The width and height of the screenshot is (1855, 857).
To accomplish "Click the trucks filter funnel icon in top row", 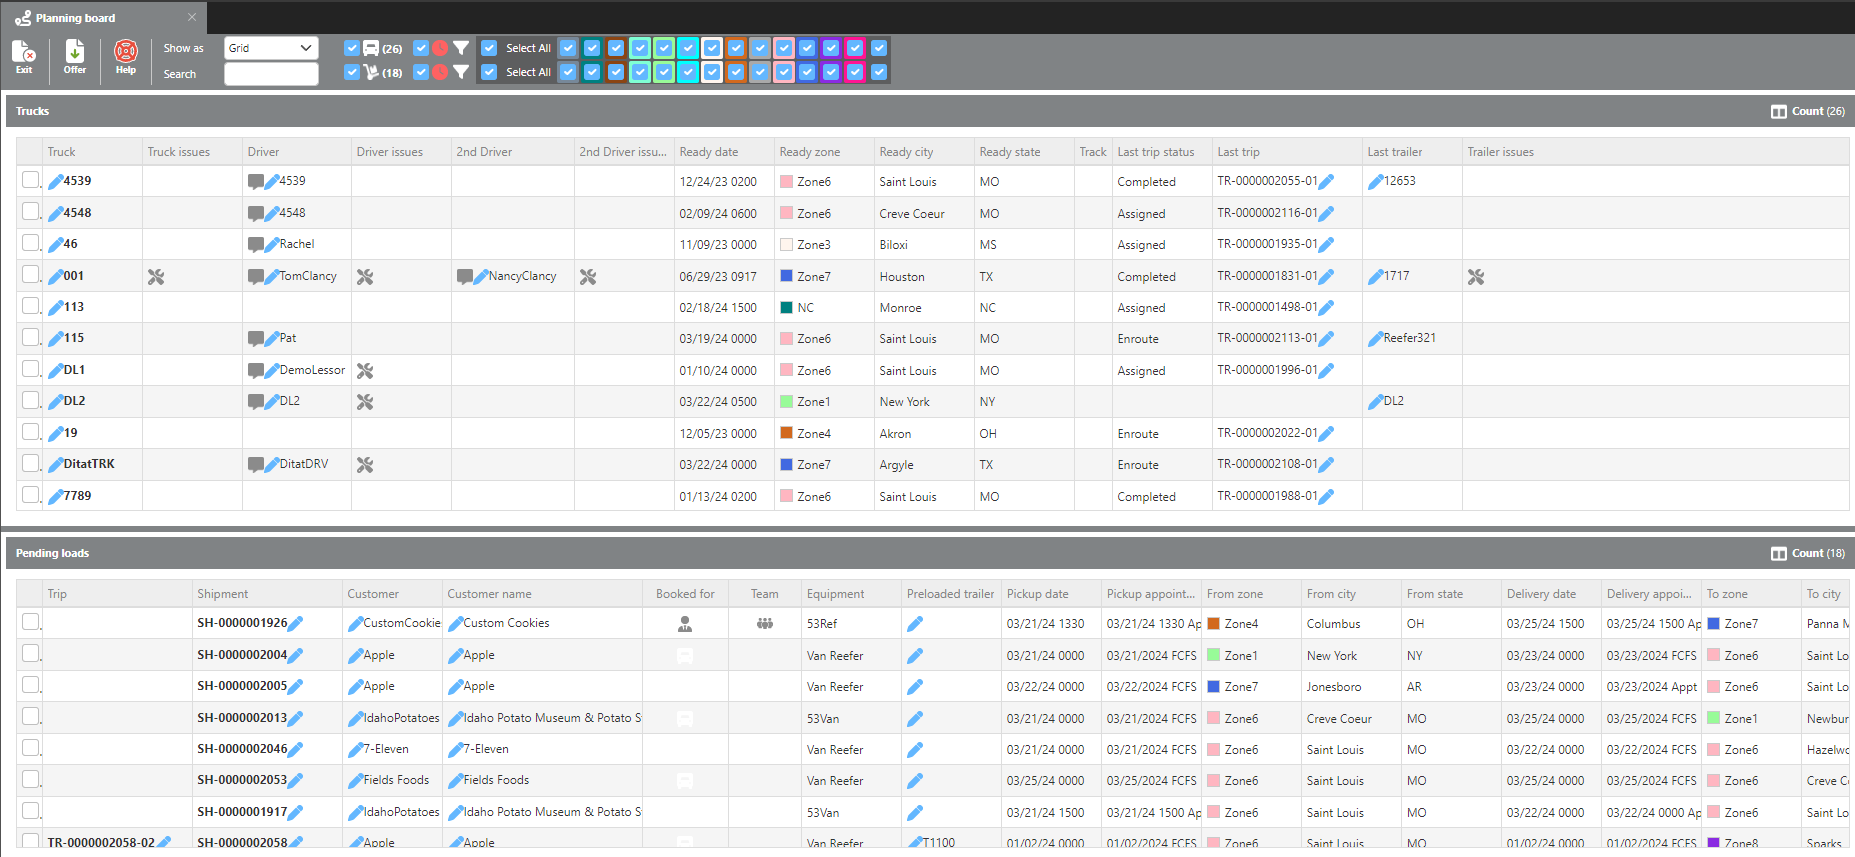I will click(x=461, y=48).
